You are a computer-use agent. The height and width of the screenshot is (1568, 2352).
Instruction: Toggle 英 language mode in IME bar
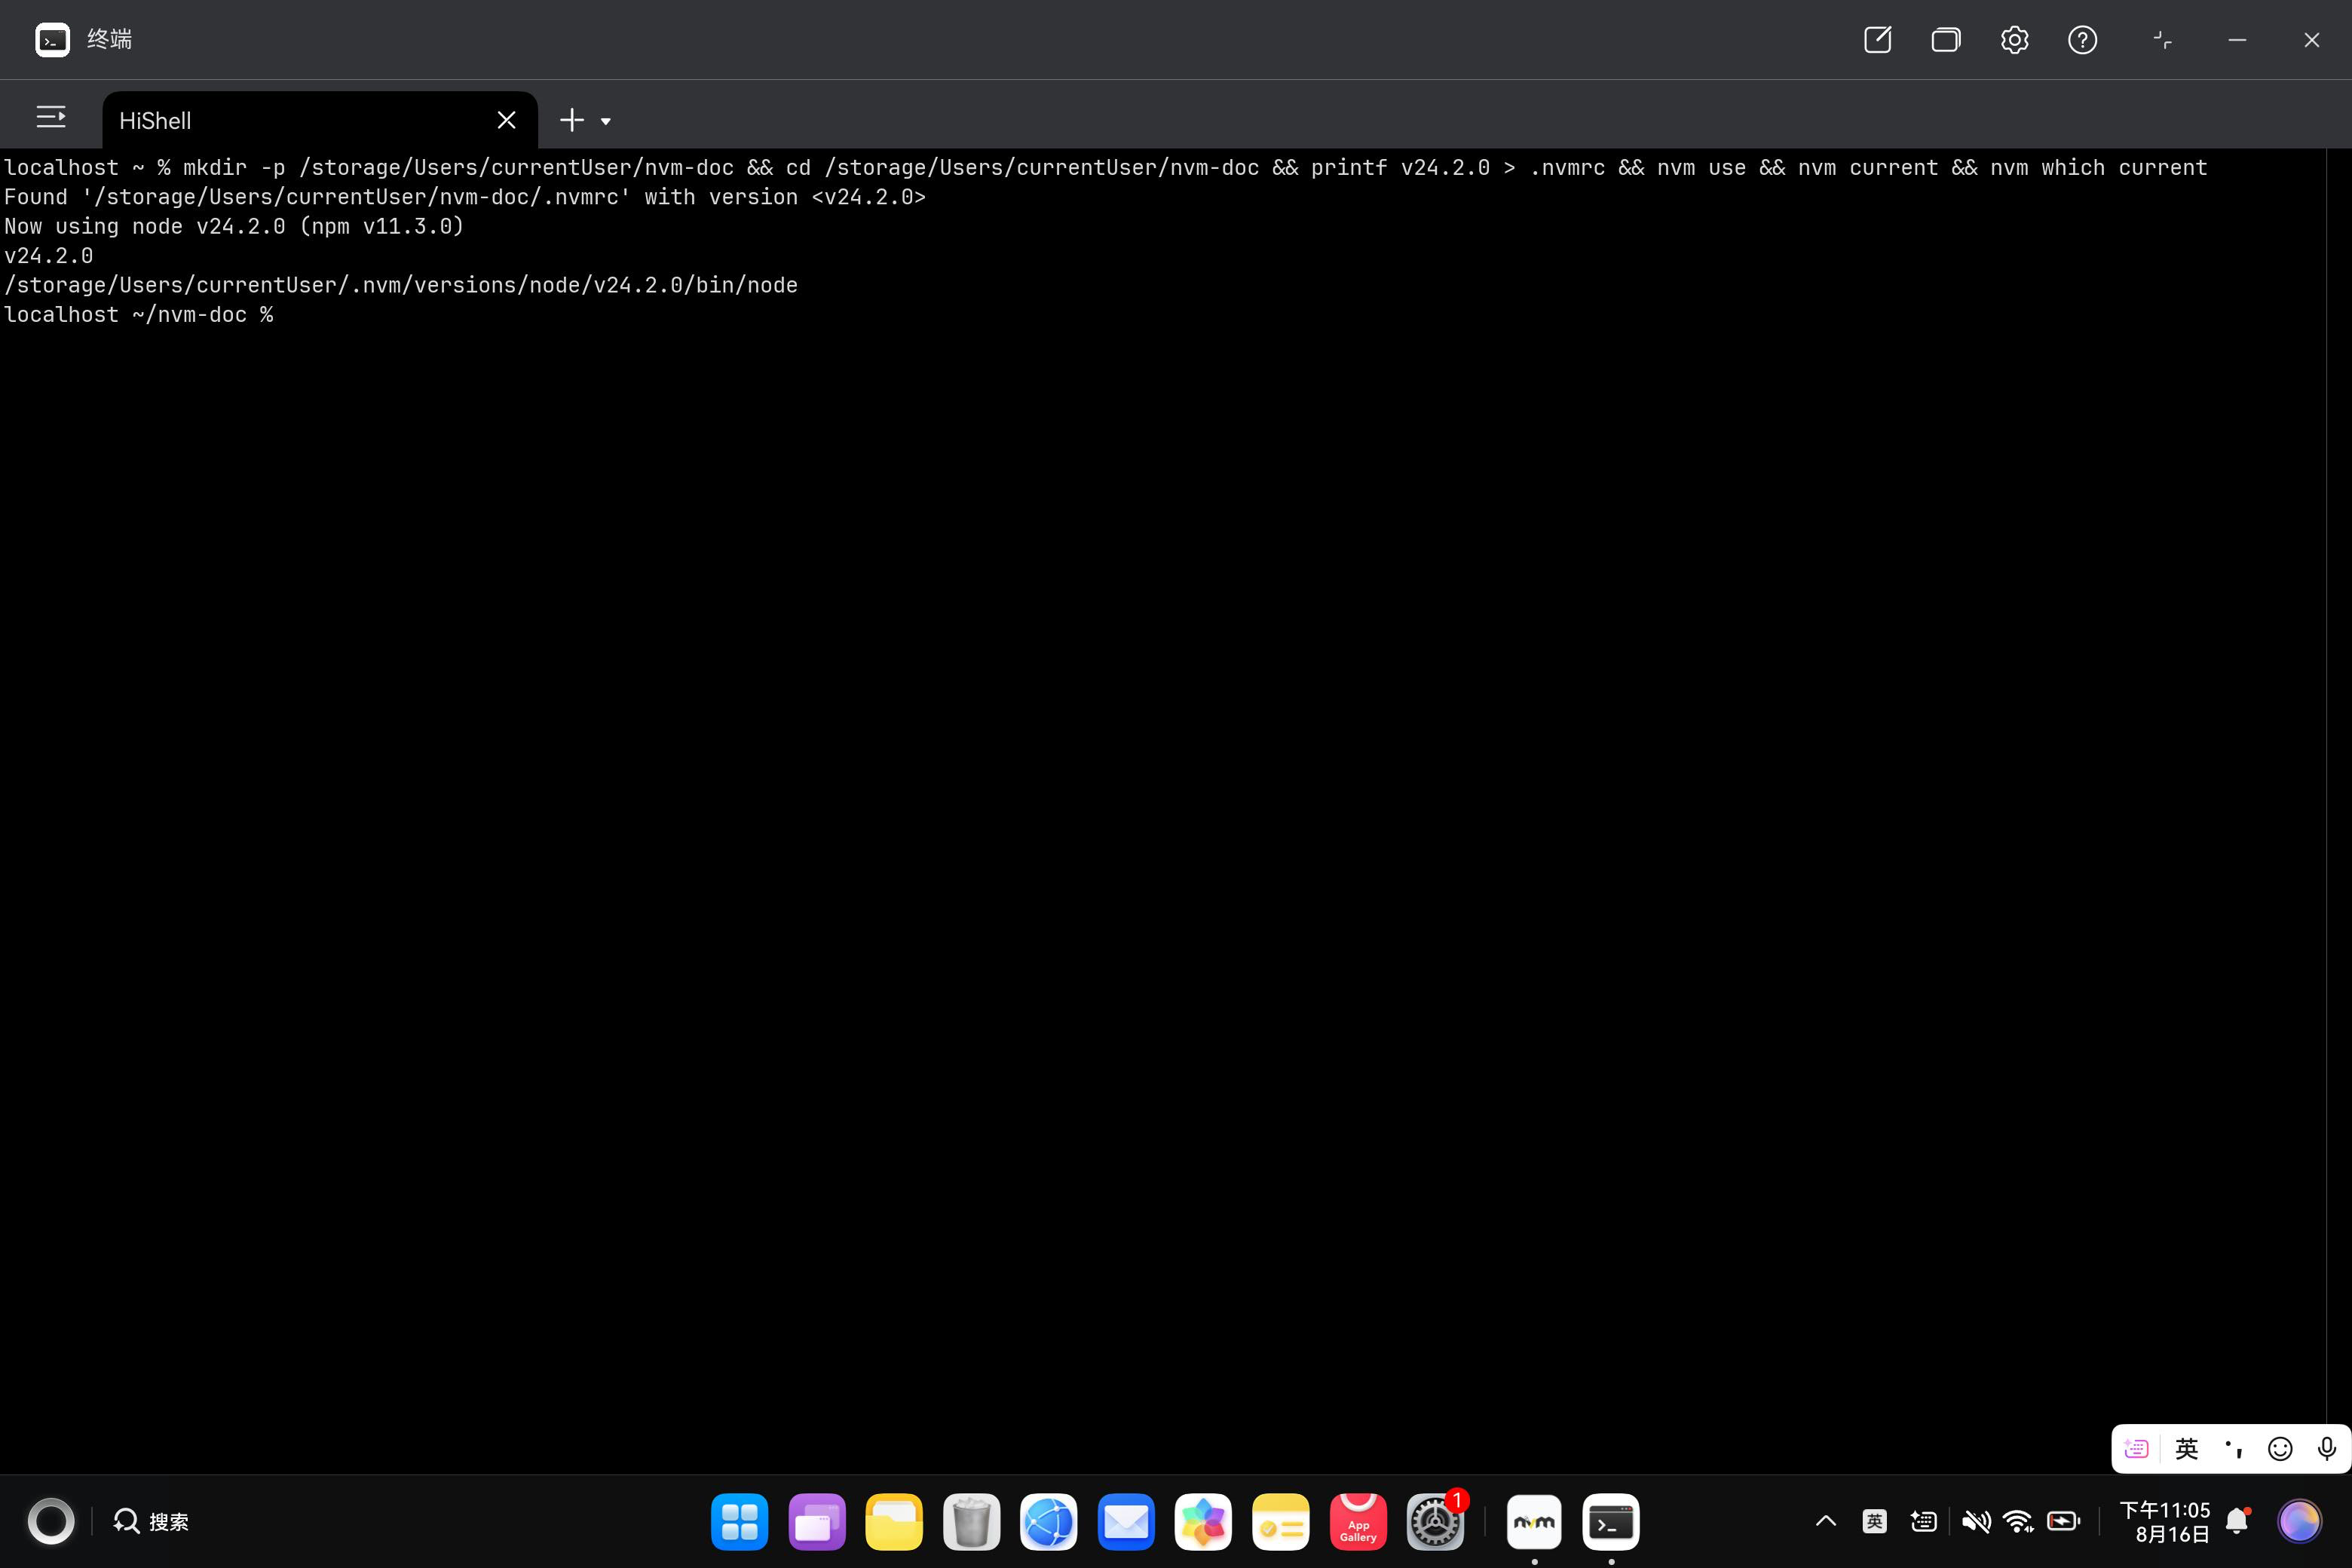2187,1449
